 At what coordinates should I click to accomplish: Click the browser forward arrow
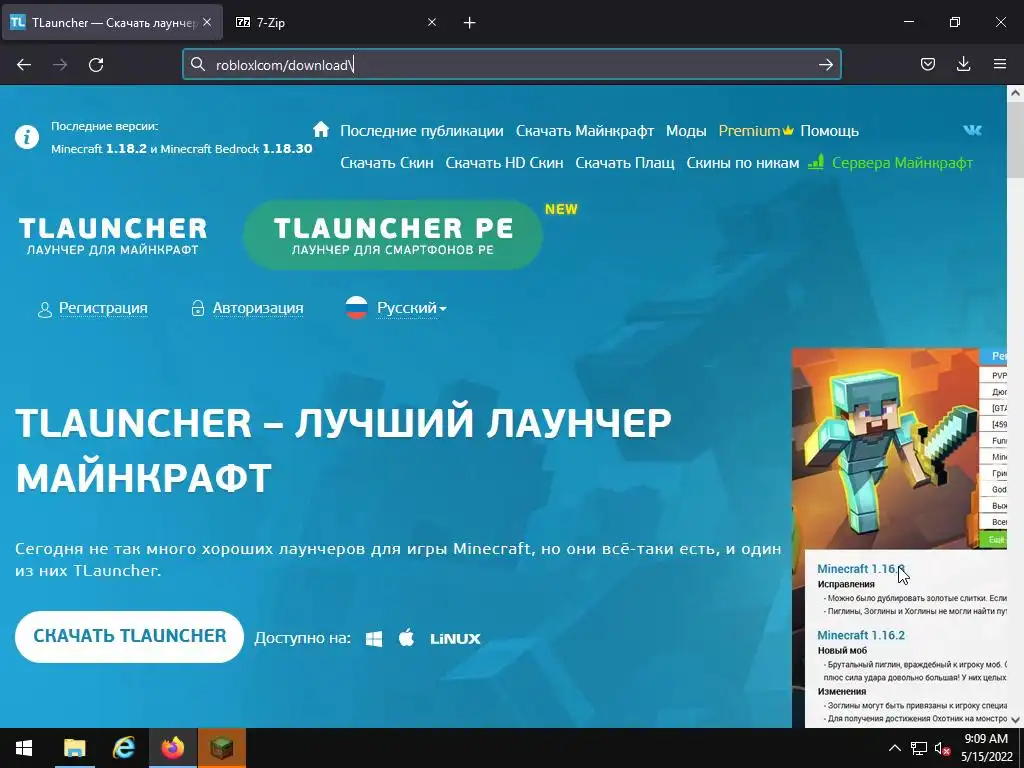pyautogui.click(x=60, y=65)
